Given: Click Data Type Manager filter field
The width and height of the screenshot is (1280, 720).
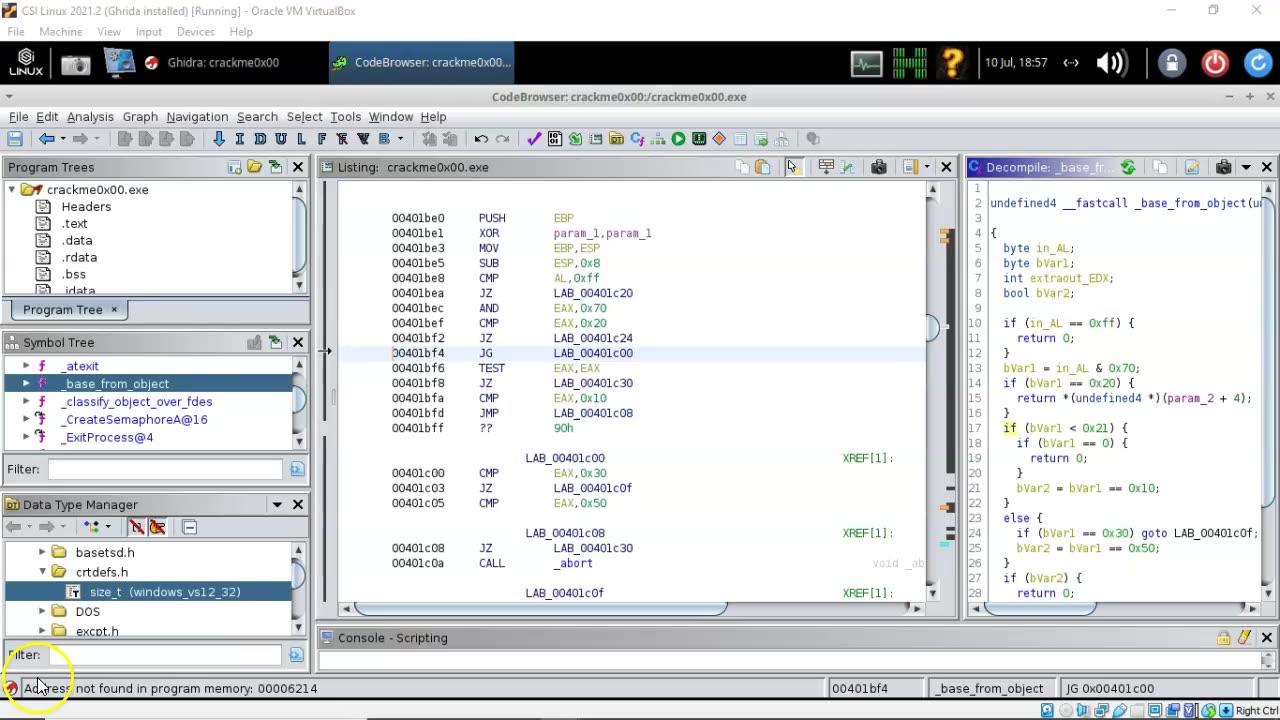Looking at the screenshot, I should pos(166,655).
